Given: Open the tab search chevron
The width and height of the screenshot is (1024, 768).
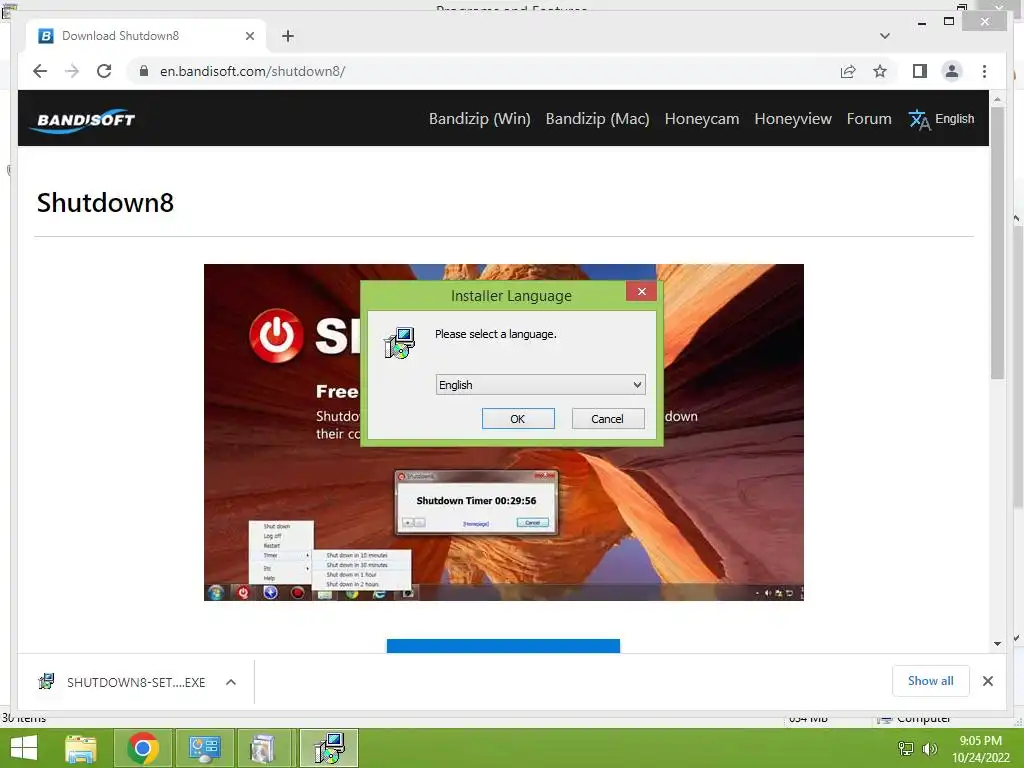Looking at the screenshot, I should pyautogui.click(x=884, y=36).
